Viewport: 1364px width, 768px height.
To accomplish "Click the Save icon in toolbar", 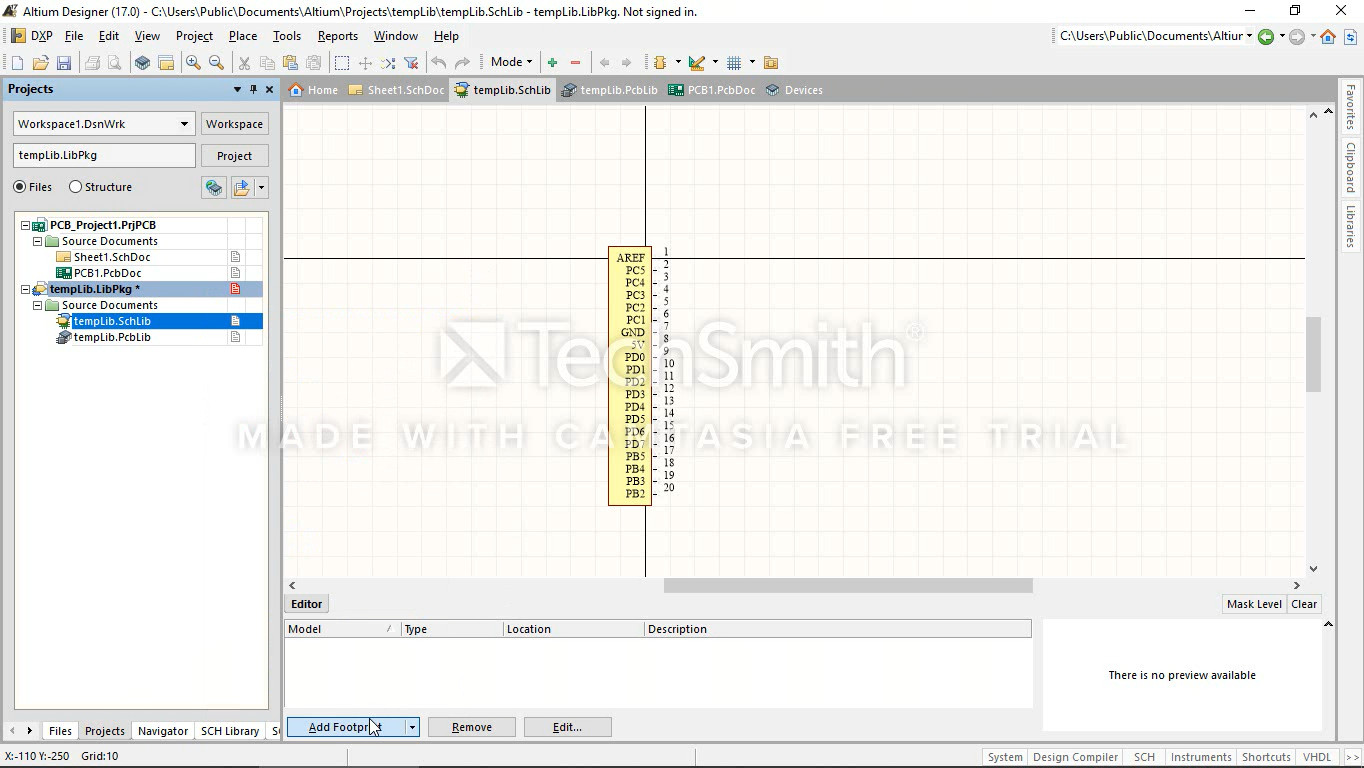I will tap(63, 62).
